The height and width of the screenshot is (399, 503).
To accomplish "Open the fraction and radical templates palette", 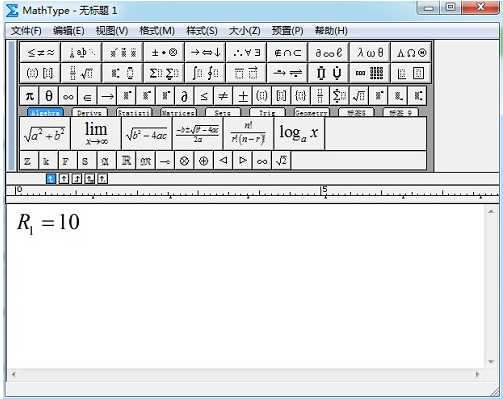I will click(81, 73).
